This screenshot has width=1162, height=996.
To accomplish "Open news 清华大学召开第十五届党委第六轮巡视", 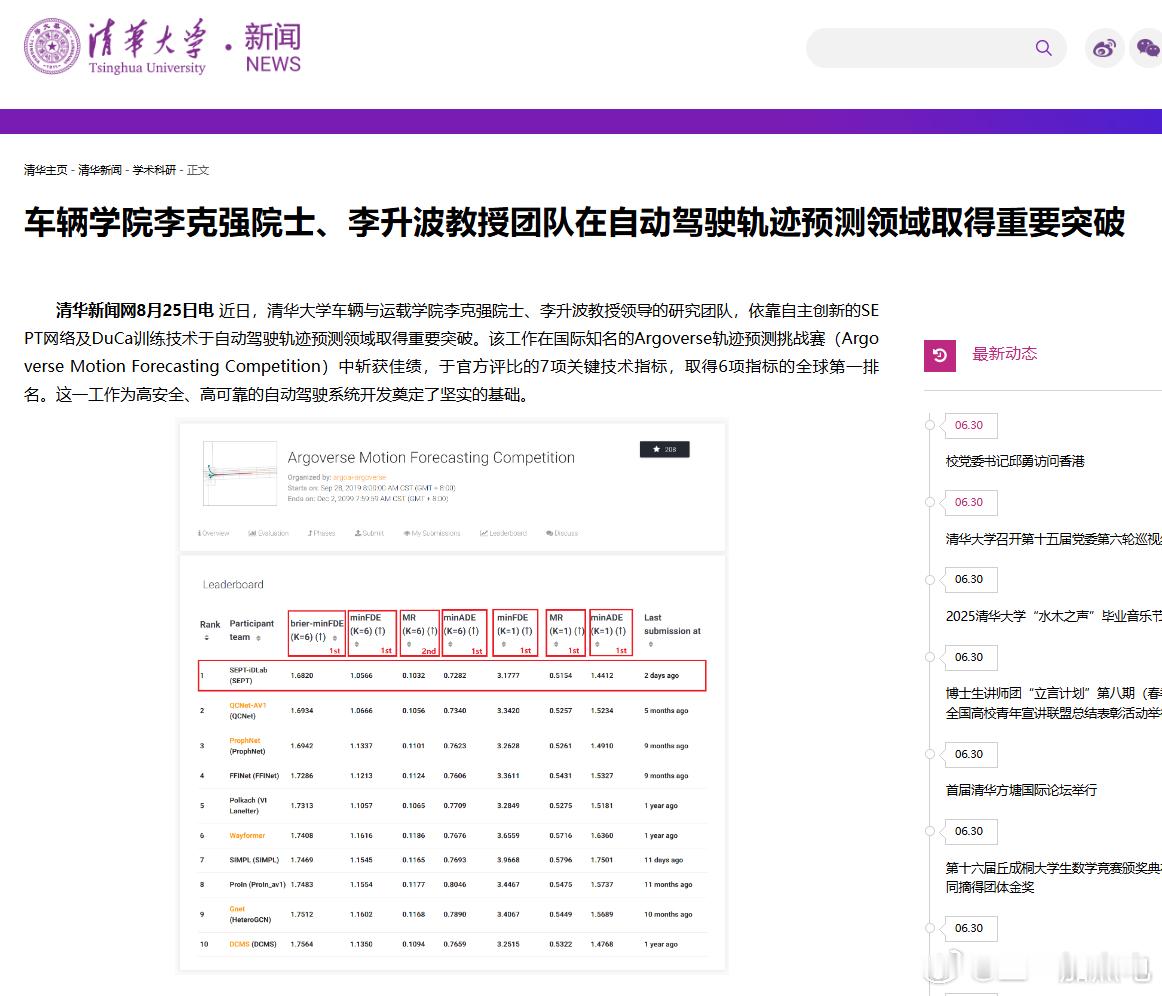I will [x=1053, y=539].
